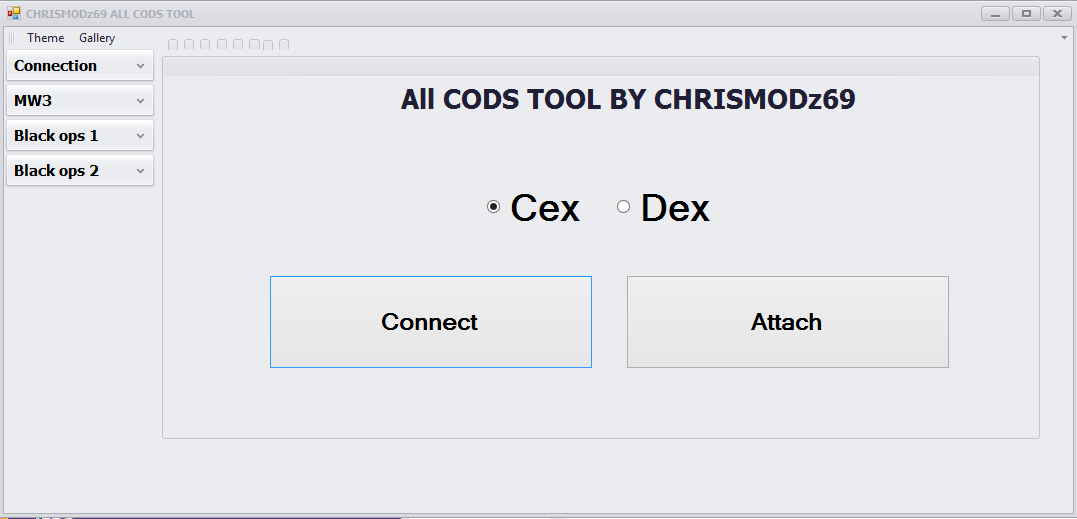The image size is (1077, 519).
Task: Select the last blank tab above the panel
Action: coord(284,45)
